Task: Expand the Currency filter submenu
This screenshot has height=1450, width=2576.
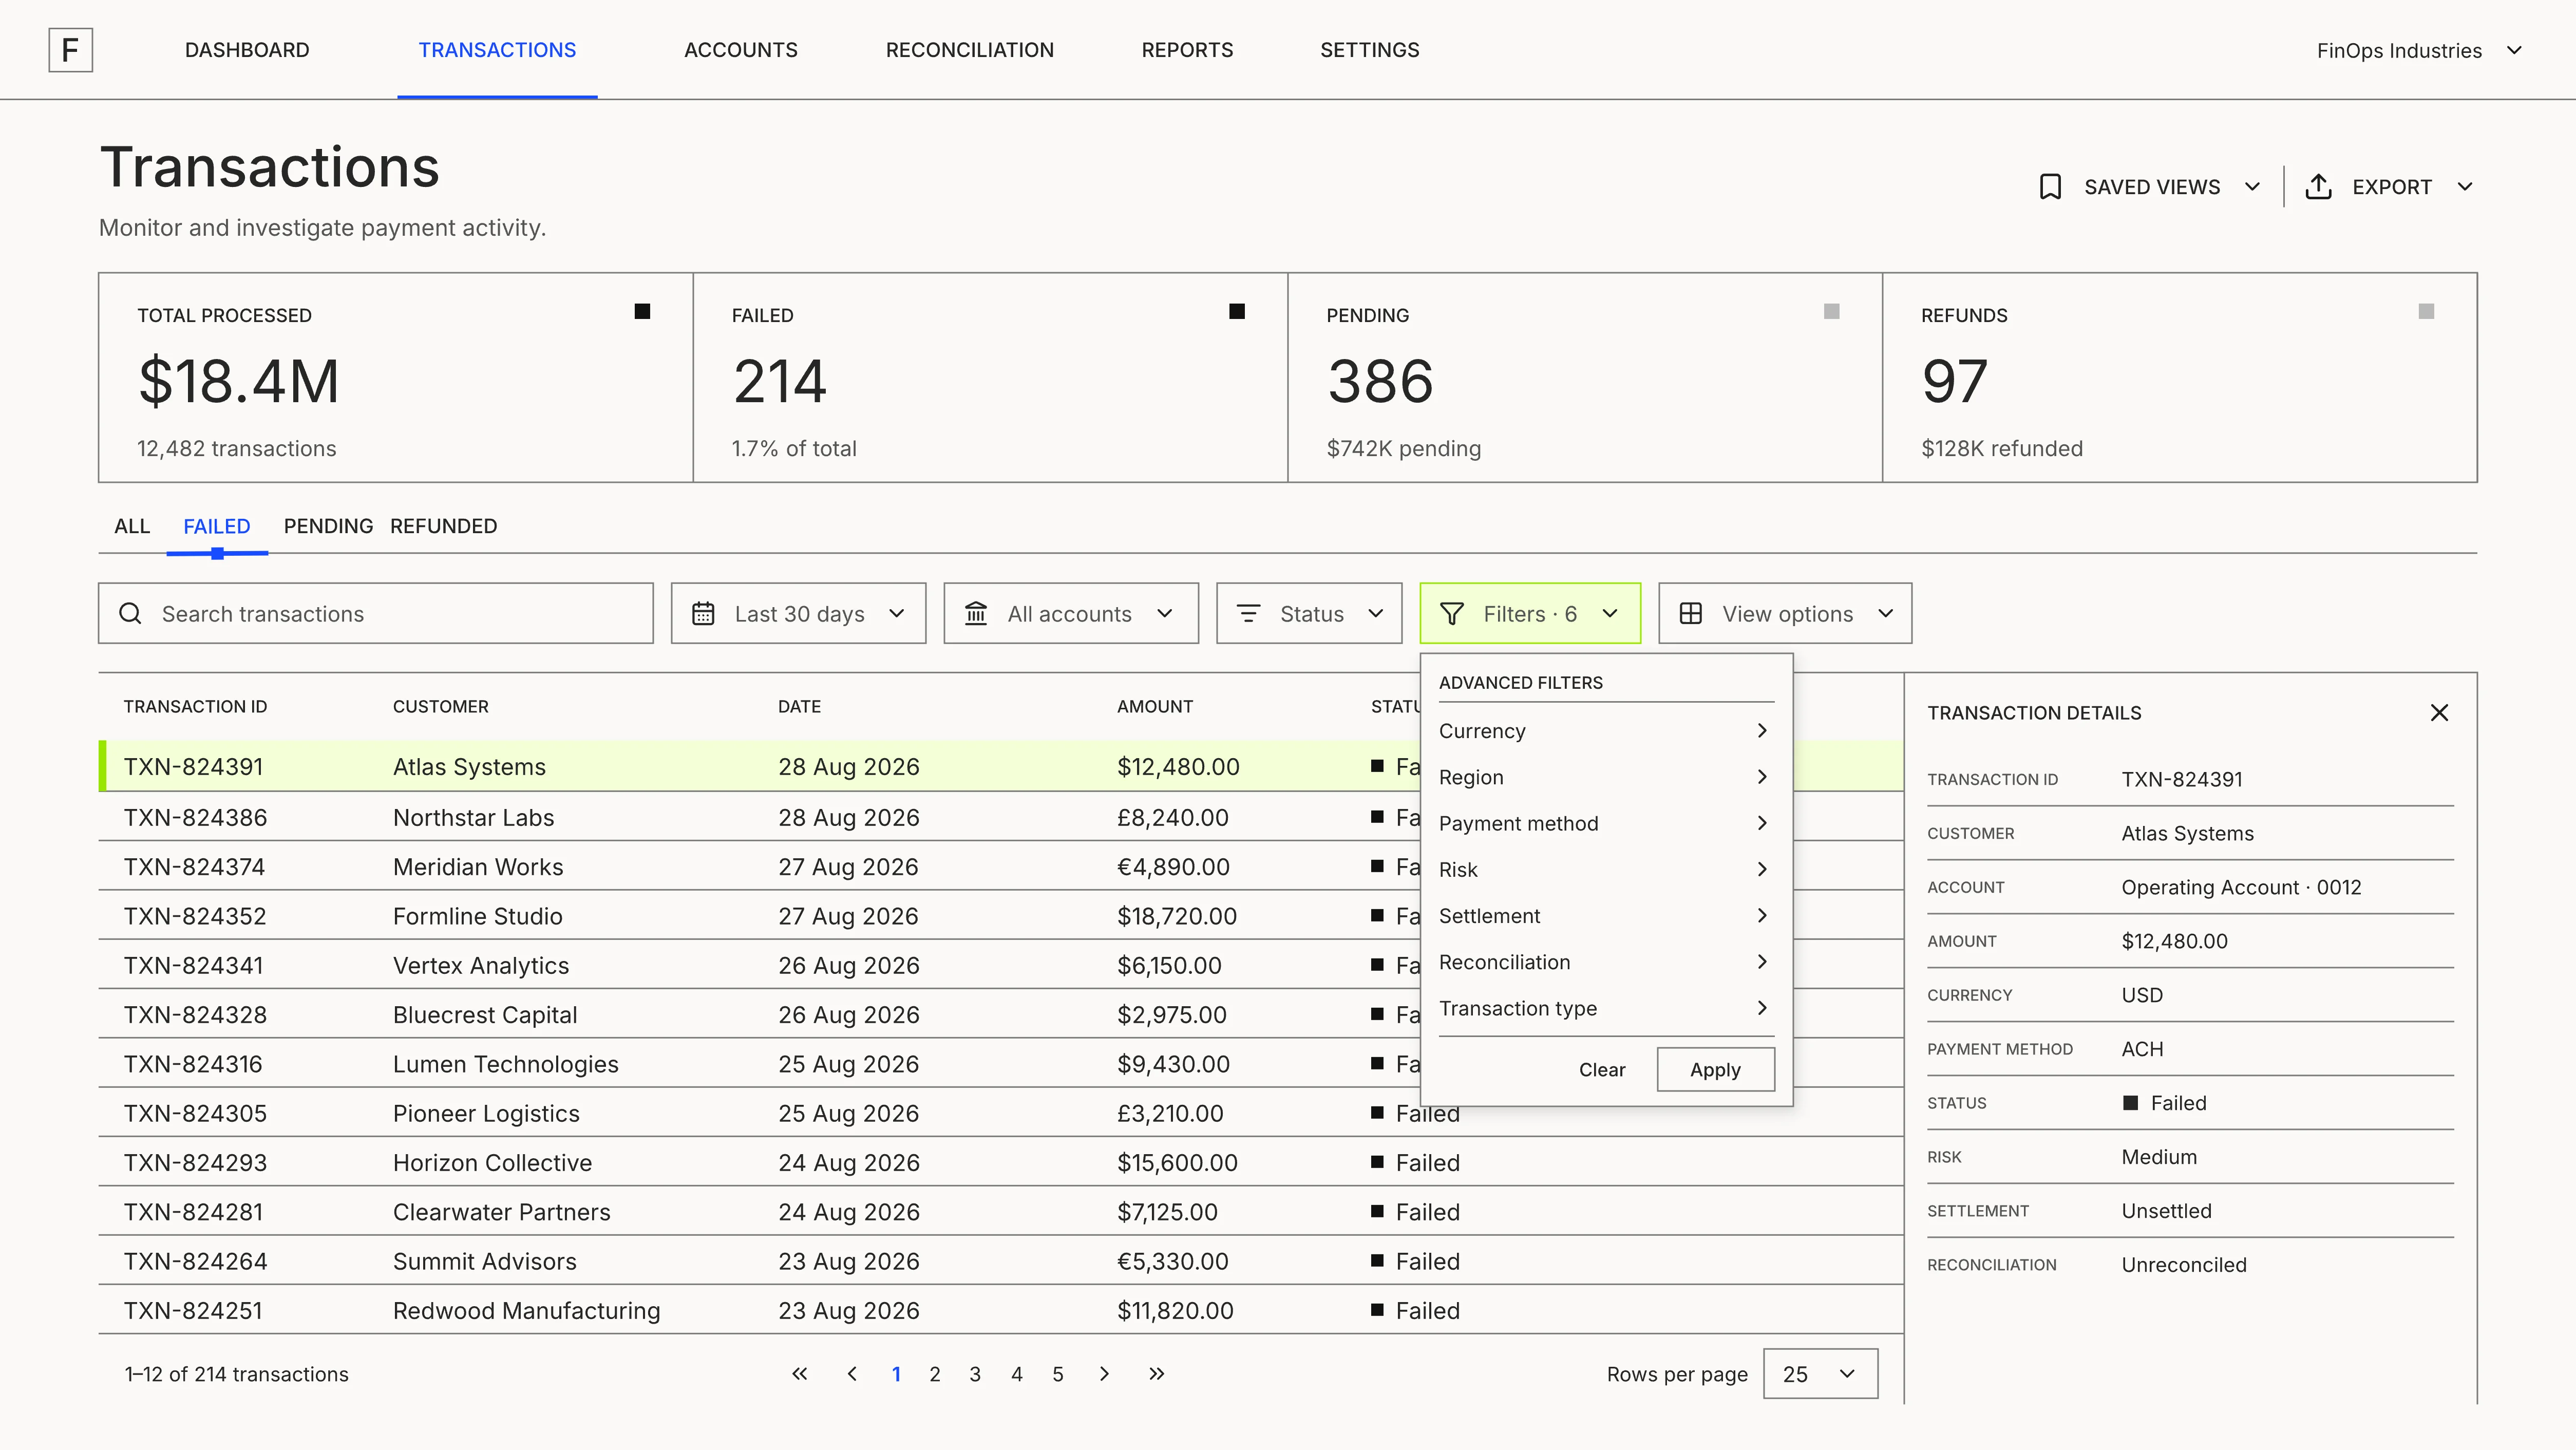Action: [x=1605, y=730]
